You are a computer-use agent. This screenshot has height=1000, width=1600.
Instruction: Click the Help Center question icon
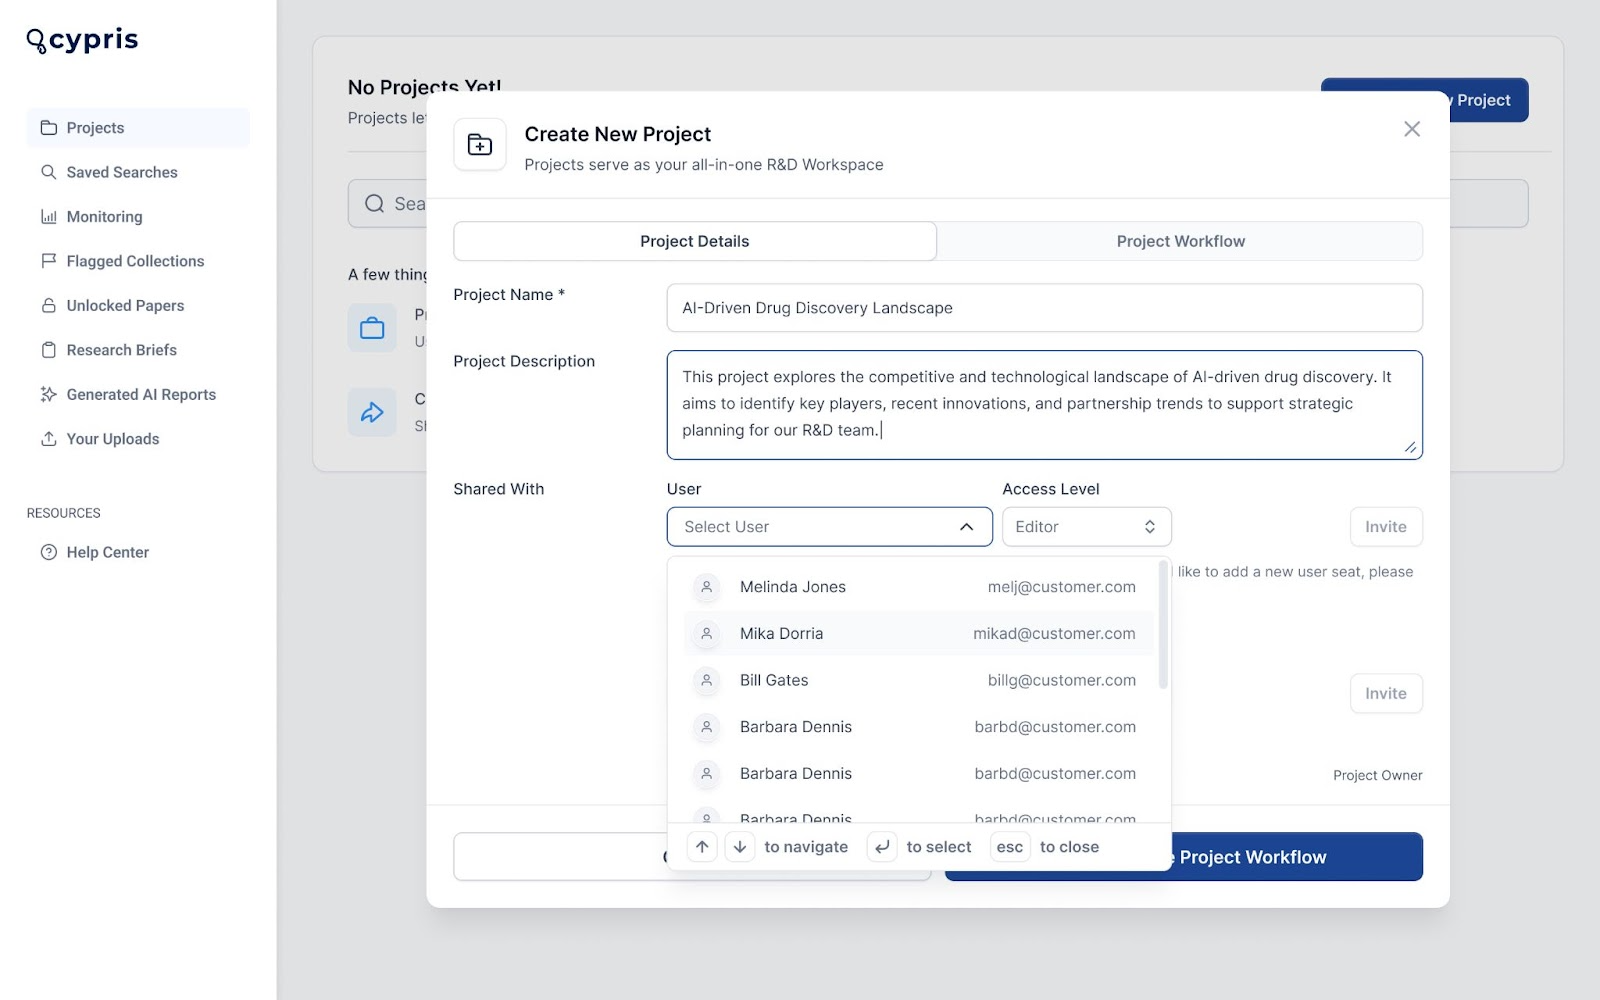[x=48, y=552]
